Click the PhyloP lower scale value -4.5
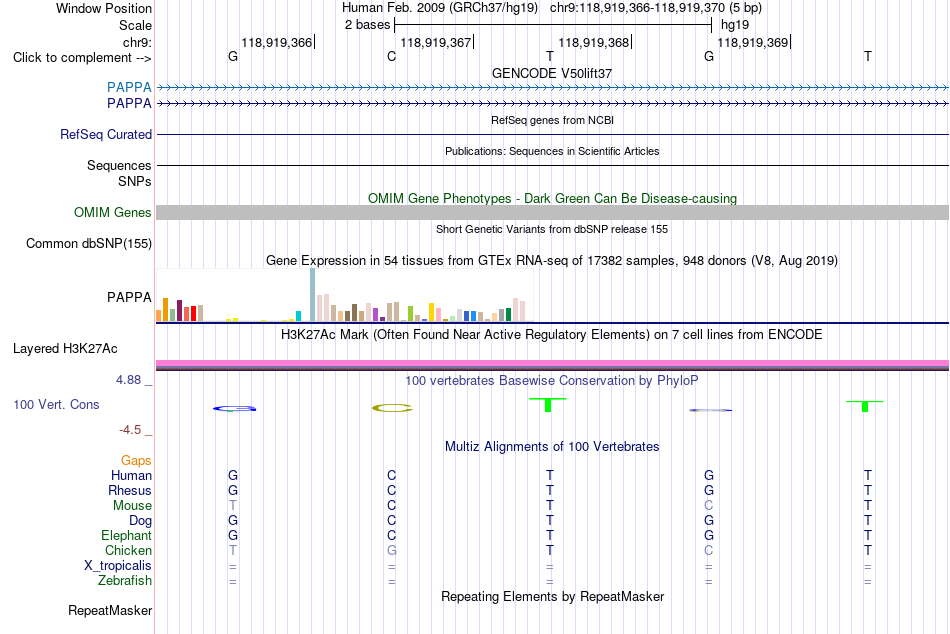950x634 pixels. tap(130, 430)
